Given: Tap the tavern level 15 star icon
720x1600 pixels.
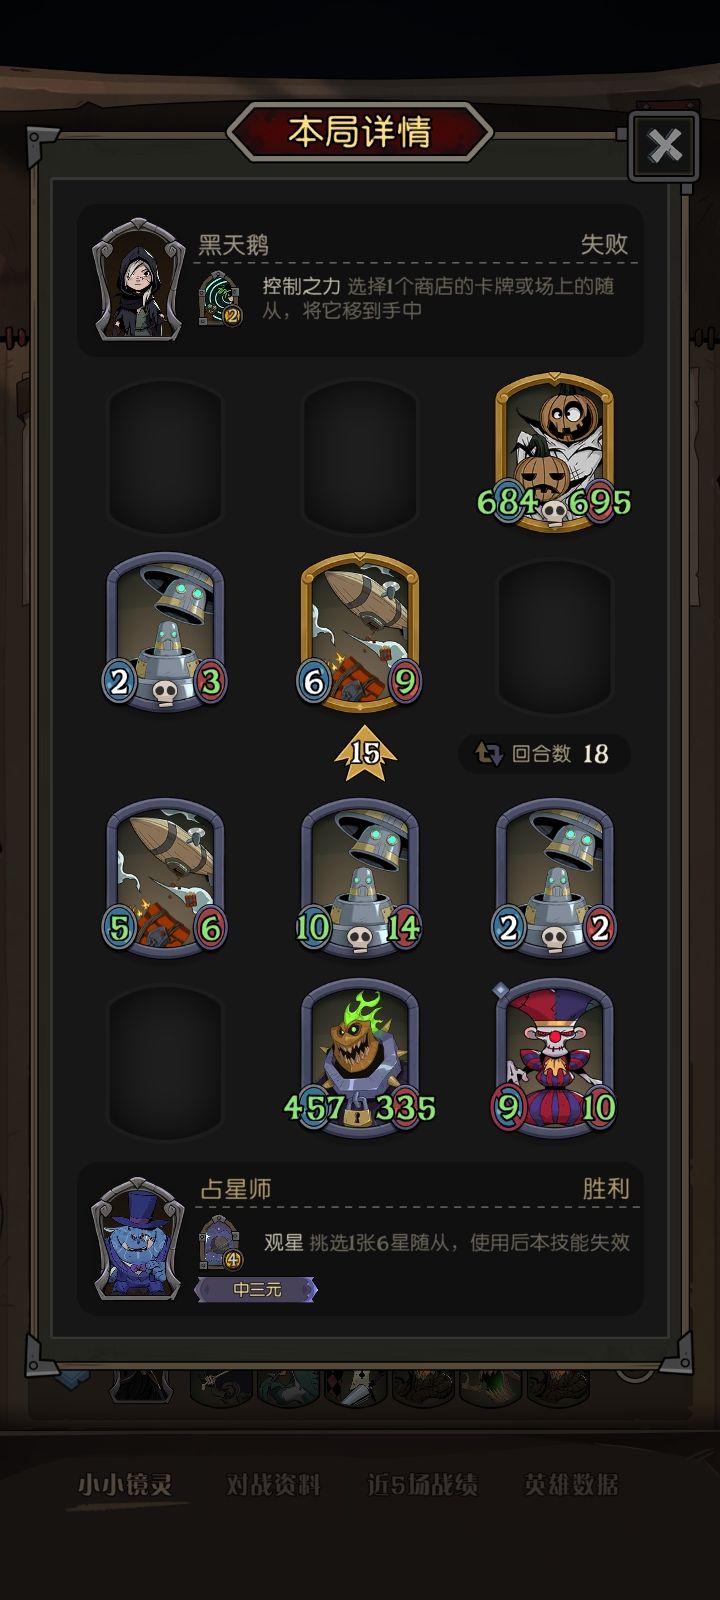Looking at the screenshot, I should point(365,753).
